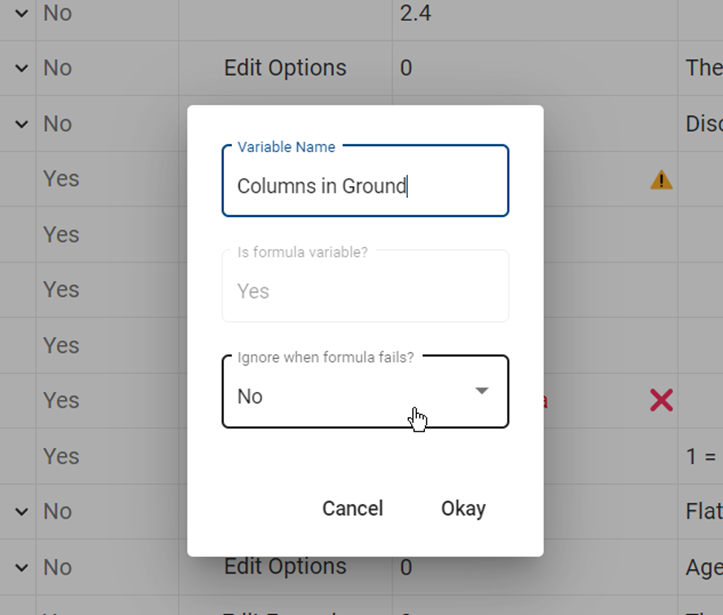Expand the chevron on the row with value 2.4
The width and height of the screenshot is (723, 615).
(x=21, y=13)
